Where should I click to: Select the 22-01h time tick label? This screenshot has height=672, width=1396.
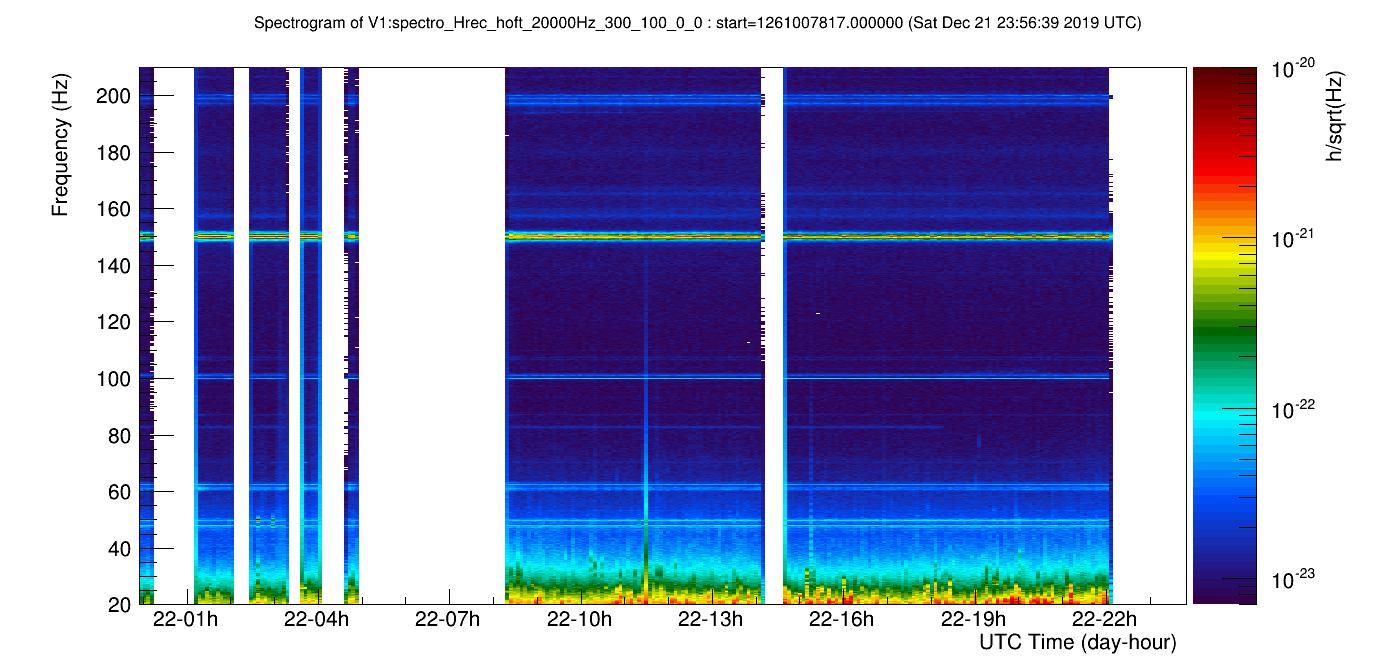pos(184,620)
